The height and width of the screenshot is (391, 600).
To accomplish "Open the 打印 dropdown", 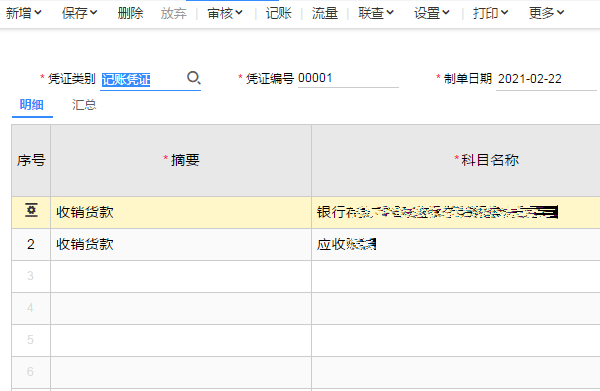I will tap(490, 13).
